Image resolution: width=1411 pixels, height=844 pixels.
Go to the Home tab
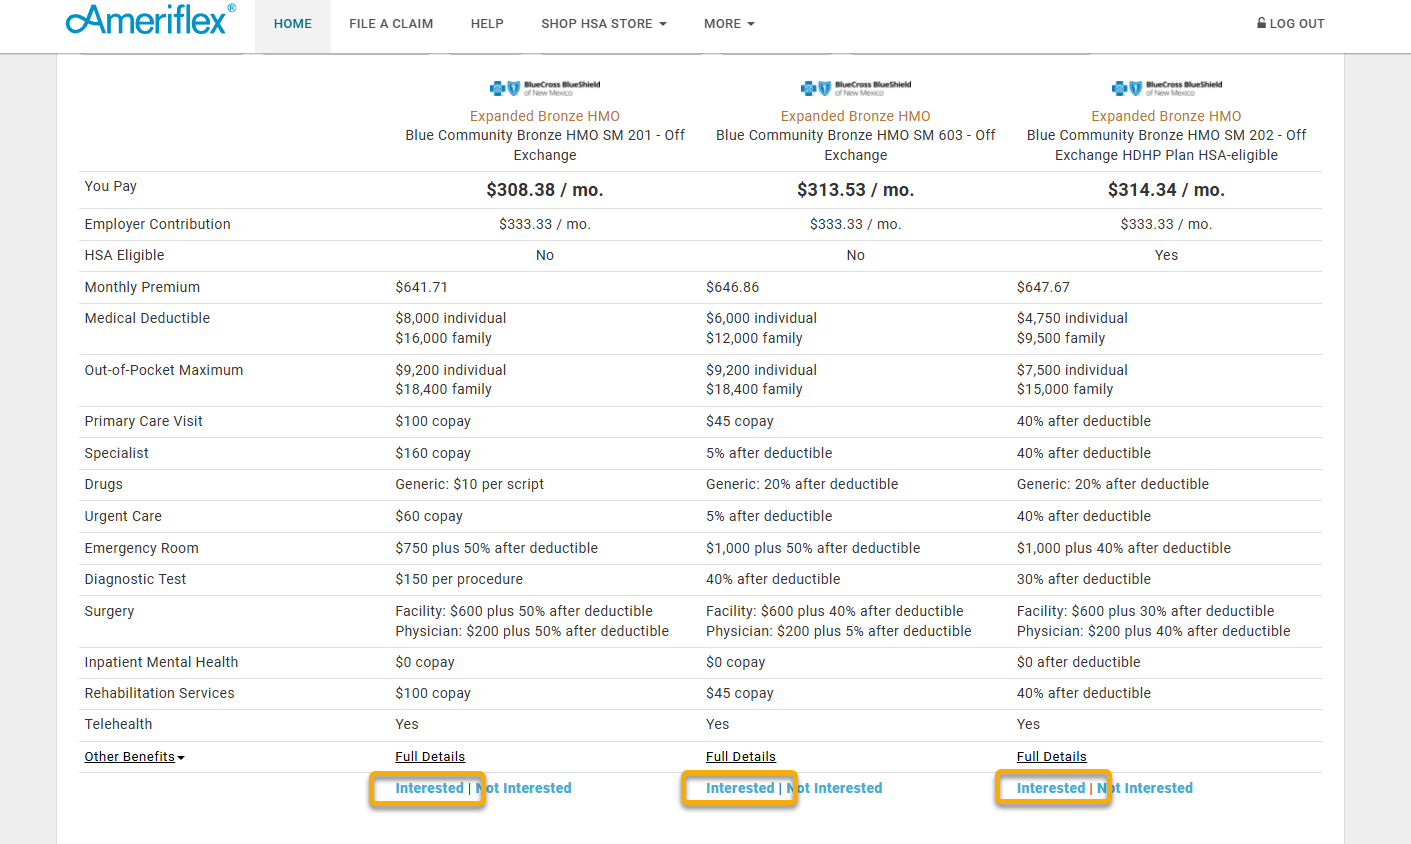pos(292,24)
